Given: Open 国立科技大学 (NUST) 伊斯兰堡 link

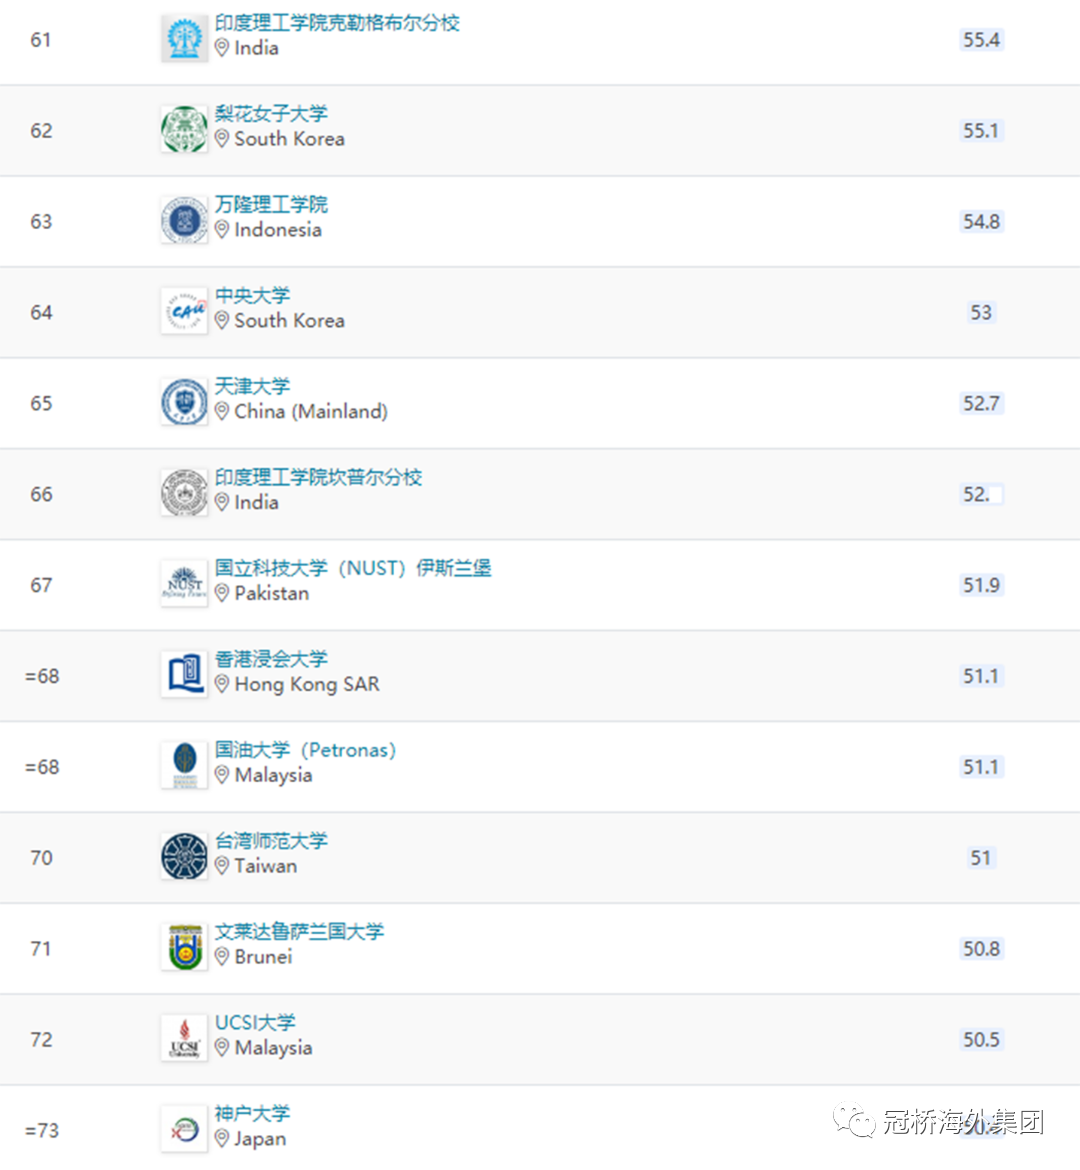Looking at the screenshot, I should point(353,568).
